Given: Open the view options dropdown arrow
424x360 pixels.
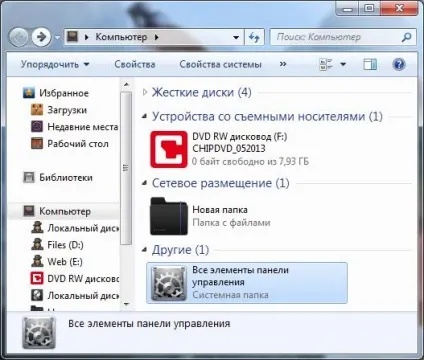Looking at the screenshot, I should pos(343,64).
